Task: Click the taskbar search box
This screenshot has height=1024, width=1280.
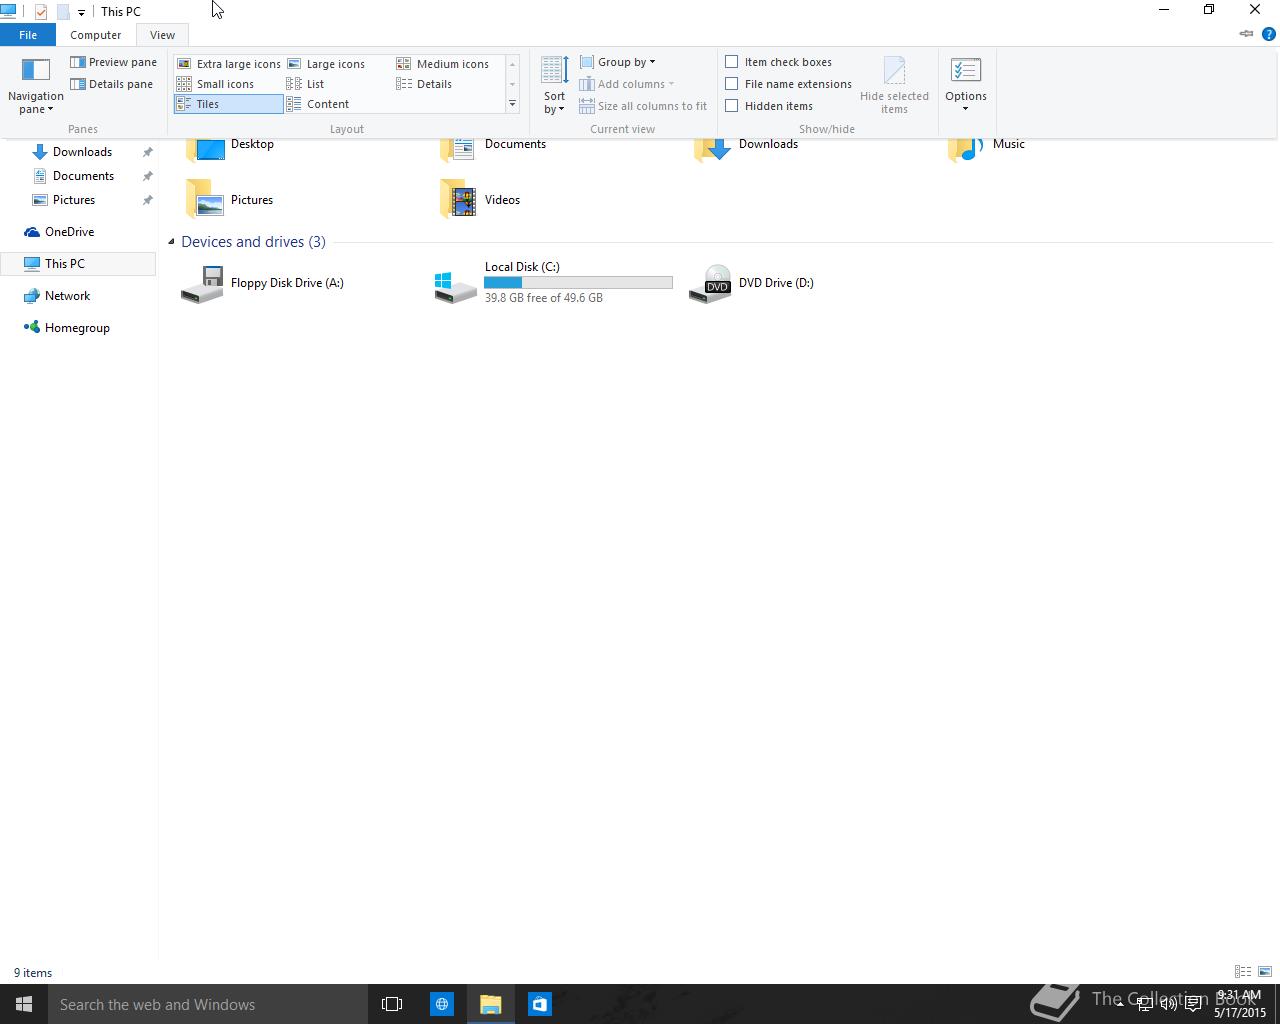Action: tap(208, 1004)
